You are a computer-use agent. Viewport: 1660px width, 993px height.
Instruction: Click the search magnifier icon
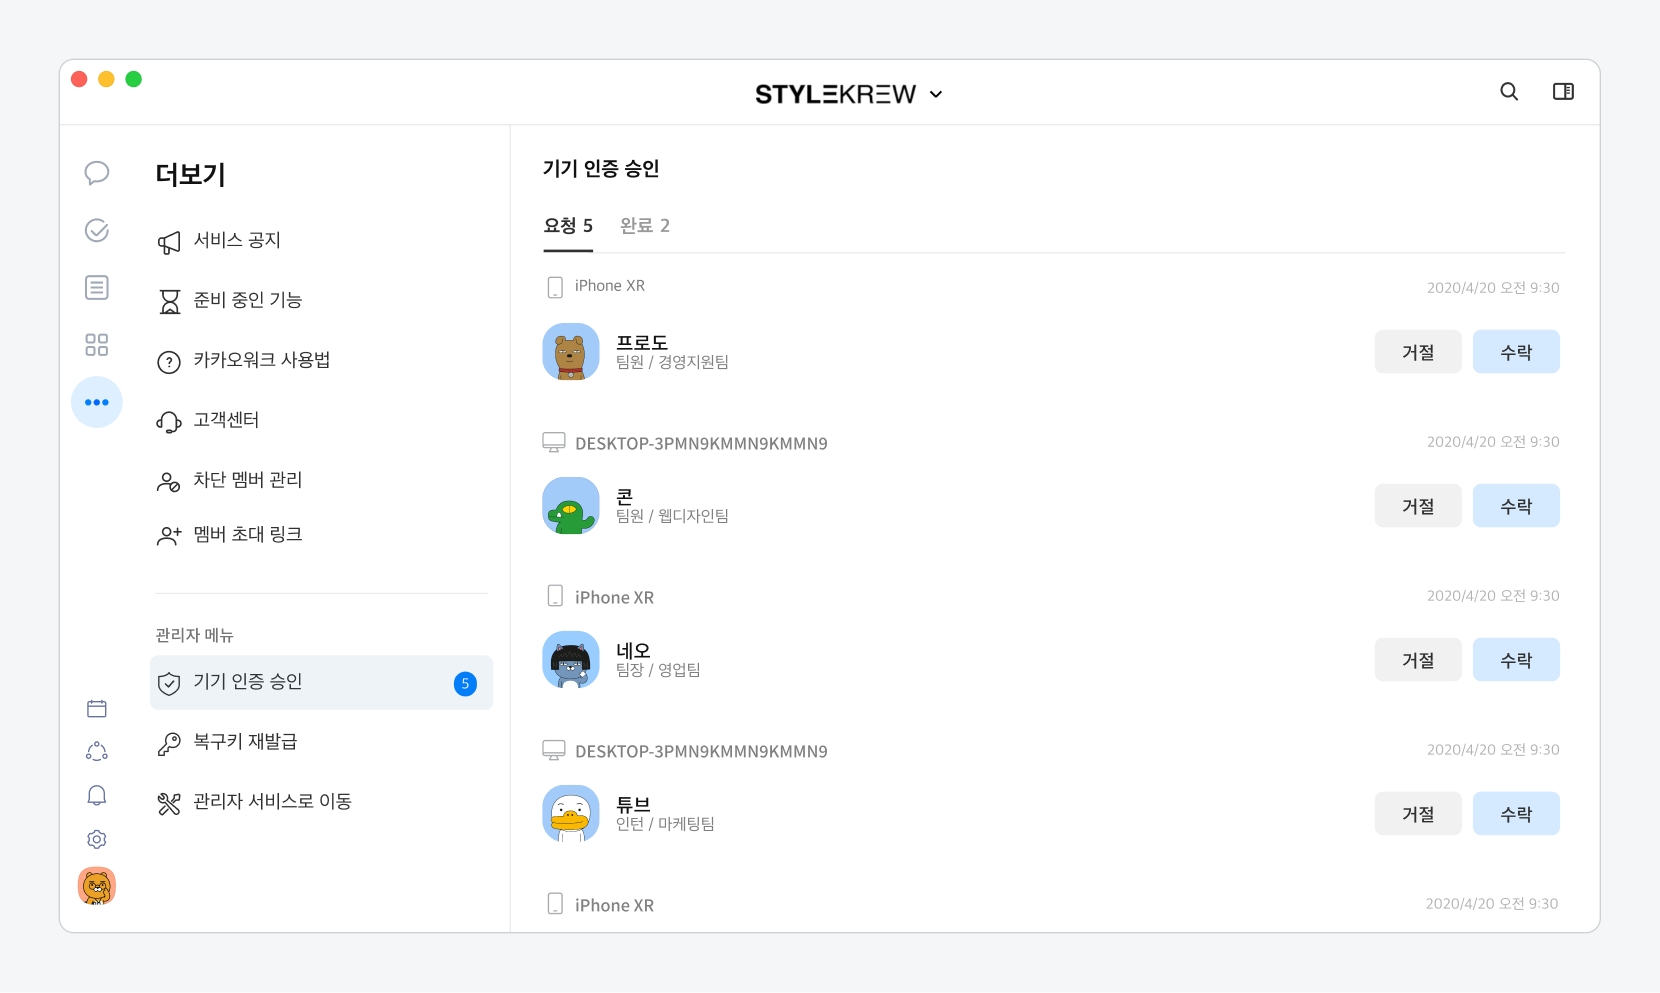pyautogui.click(x=1509, y=92)
